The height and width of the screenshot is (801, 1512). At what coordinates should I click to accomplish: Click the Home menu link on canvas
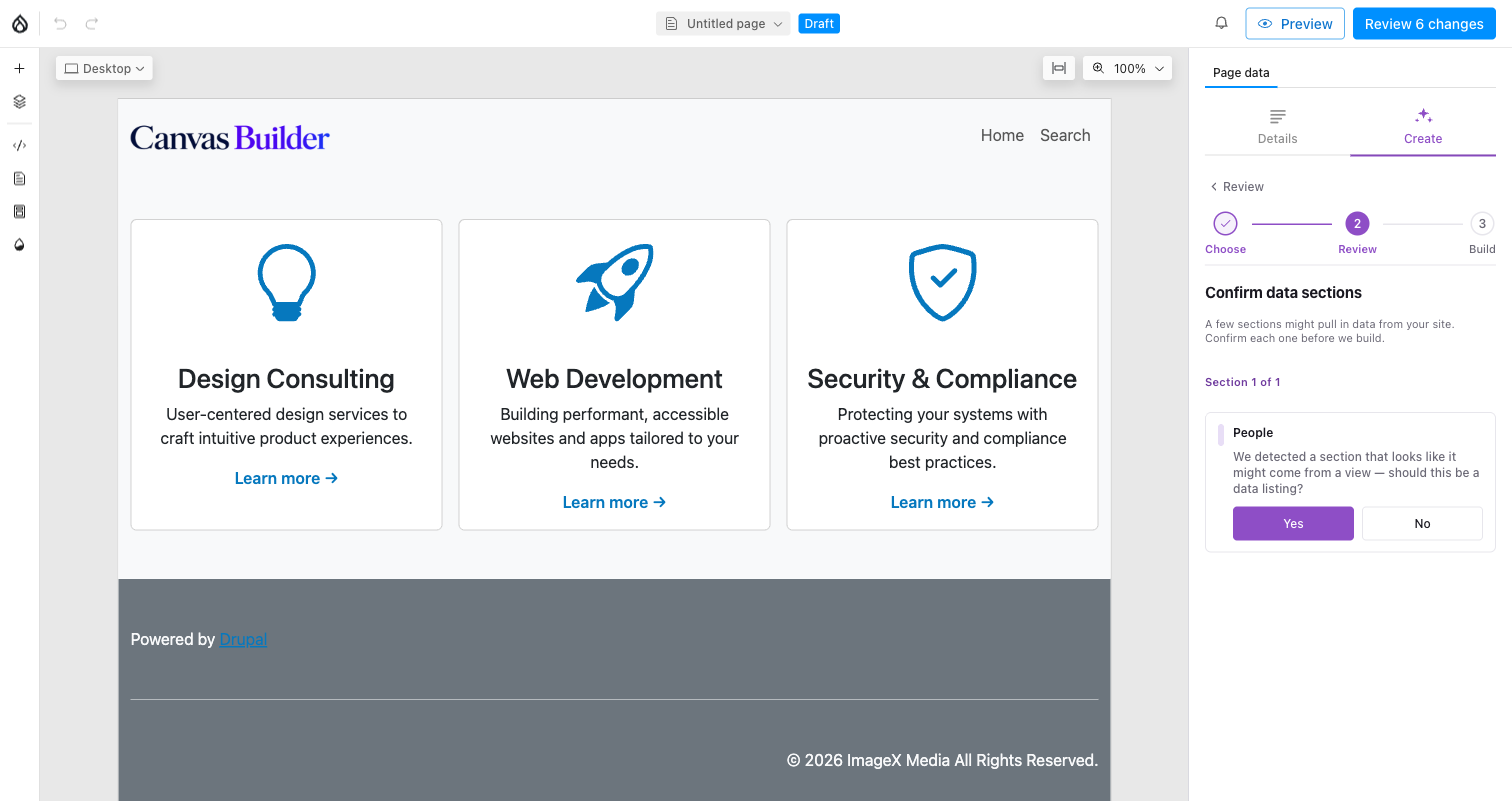pyautogui.click(x=1002, y=135)
